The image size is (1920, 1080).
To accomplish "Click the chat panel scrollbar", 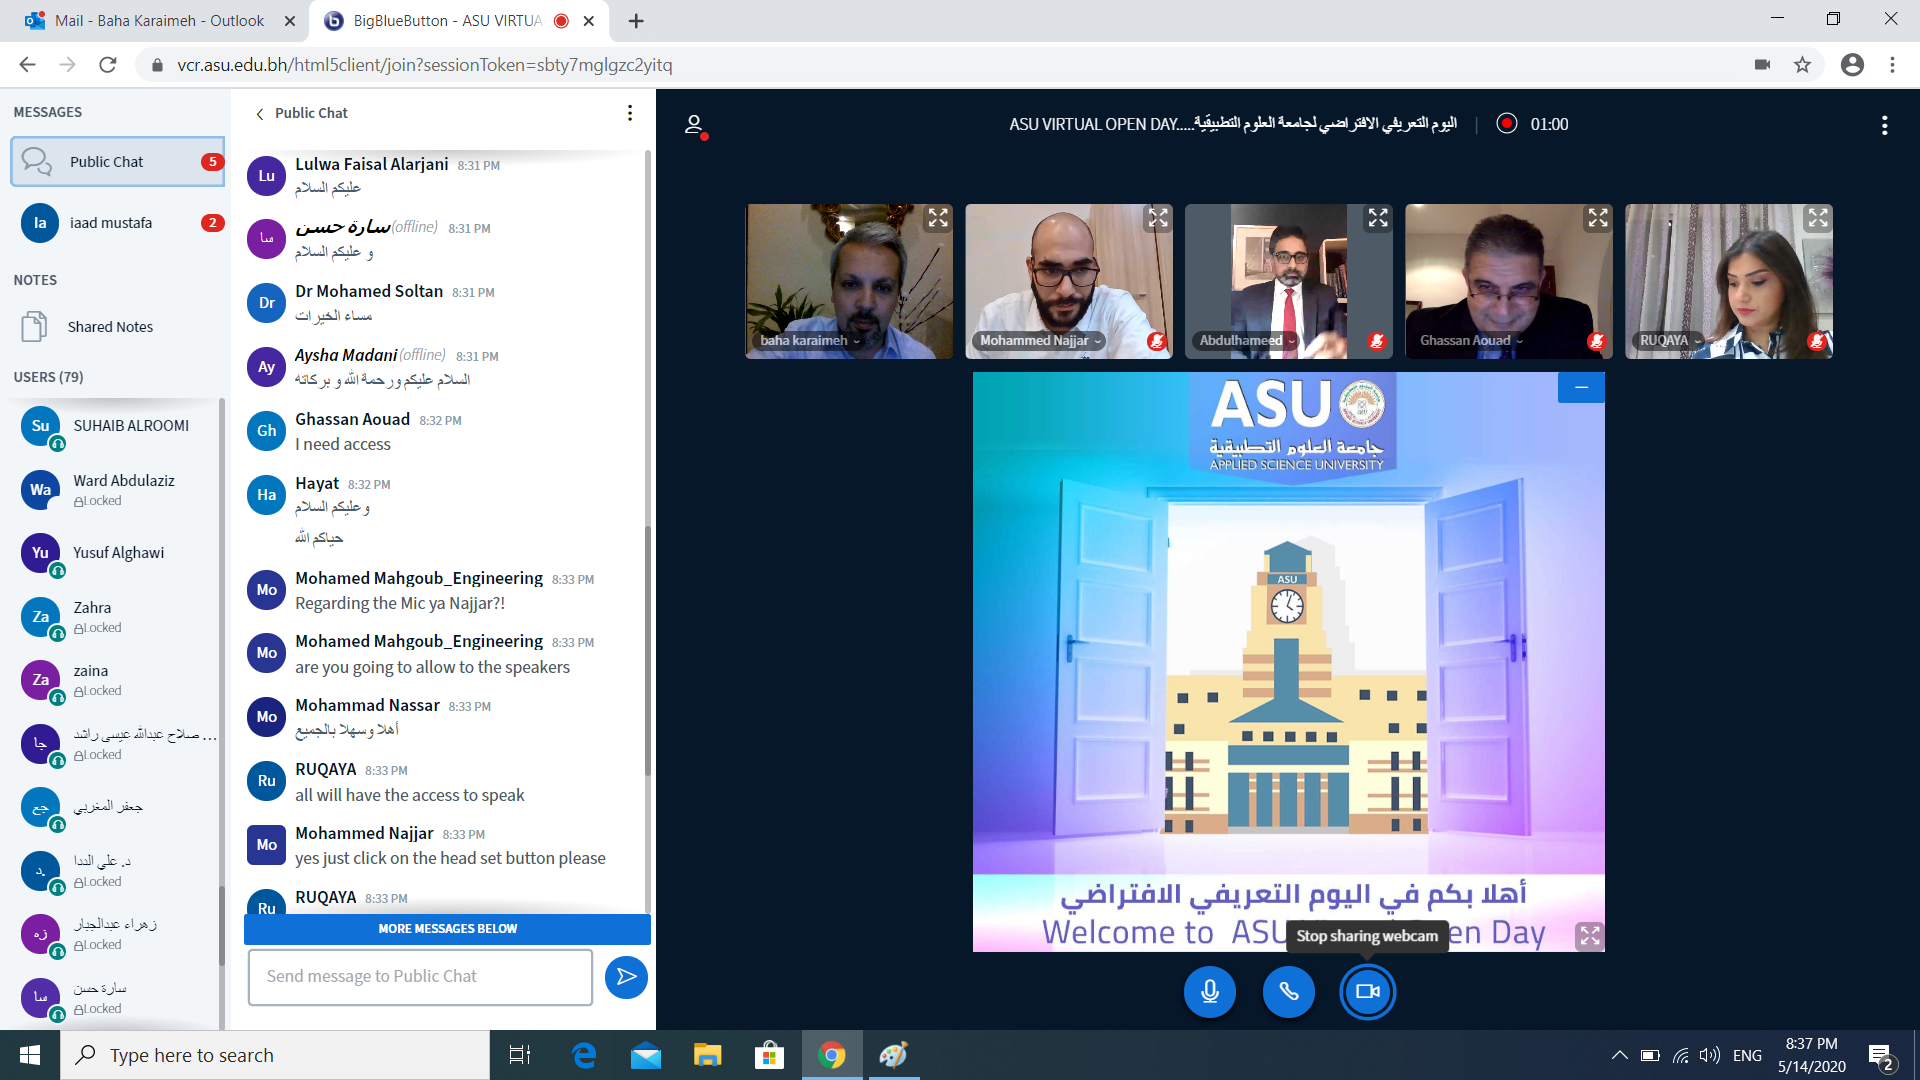I will 648,650.
